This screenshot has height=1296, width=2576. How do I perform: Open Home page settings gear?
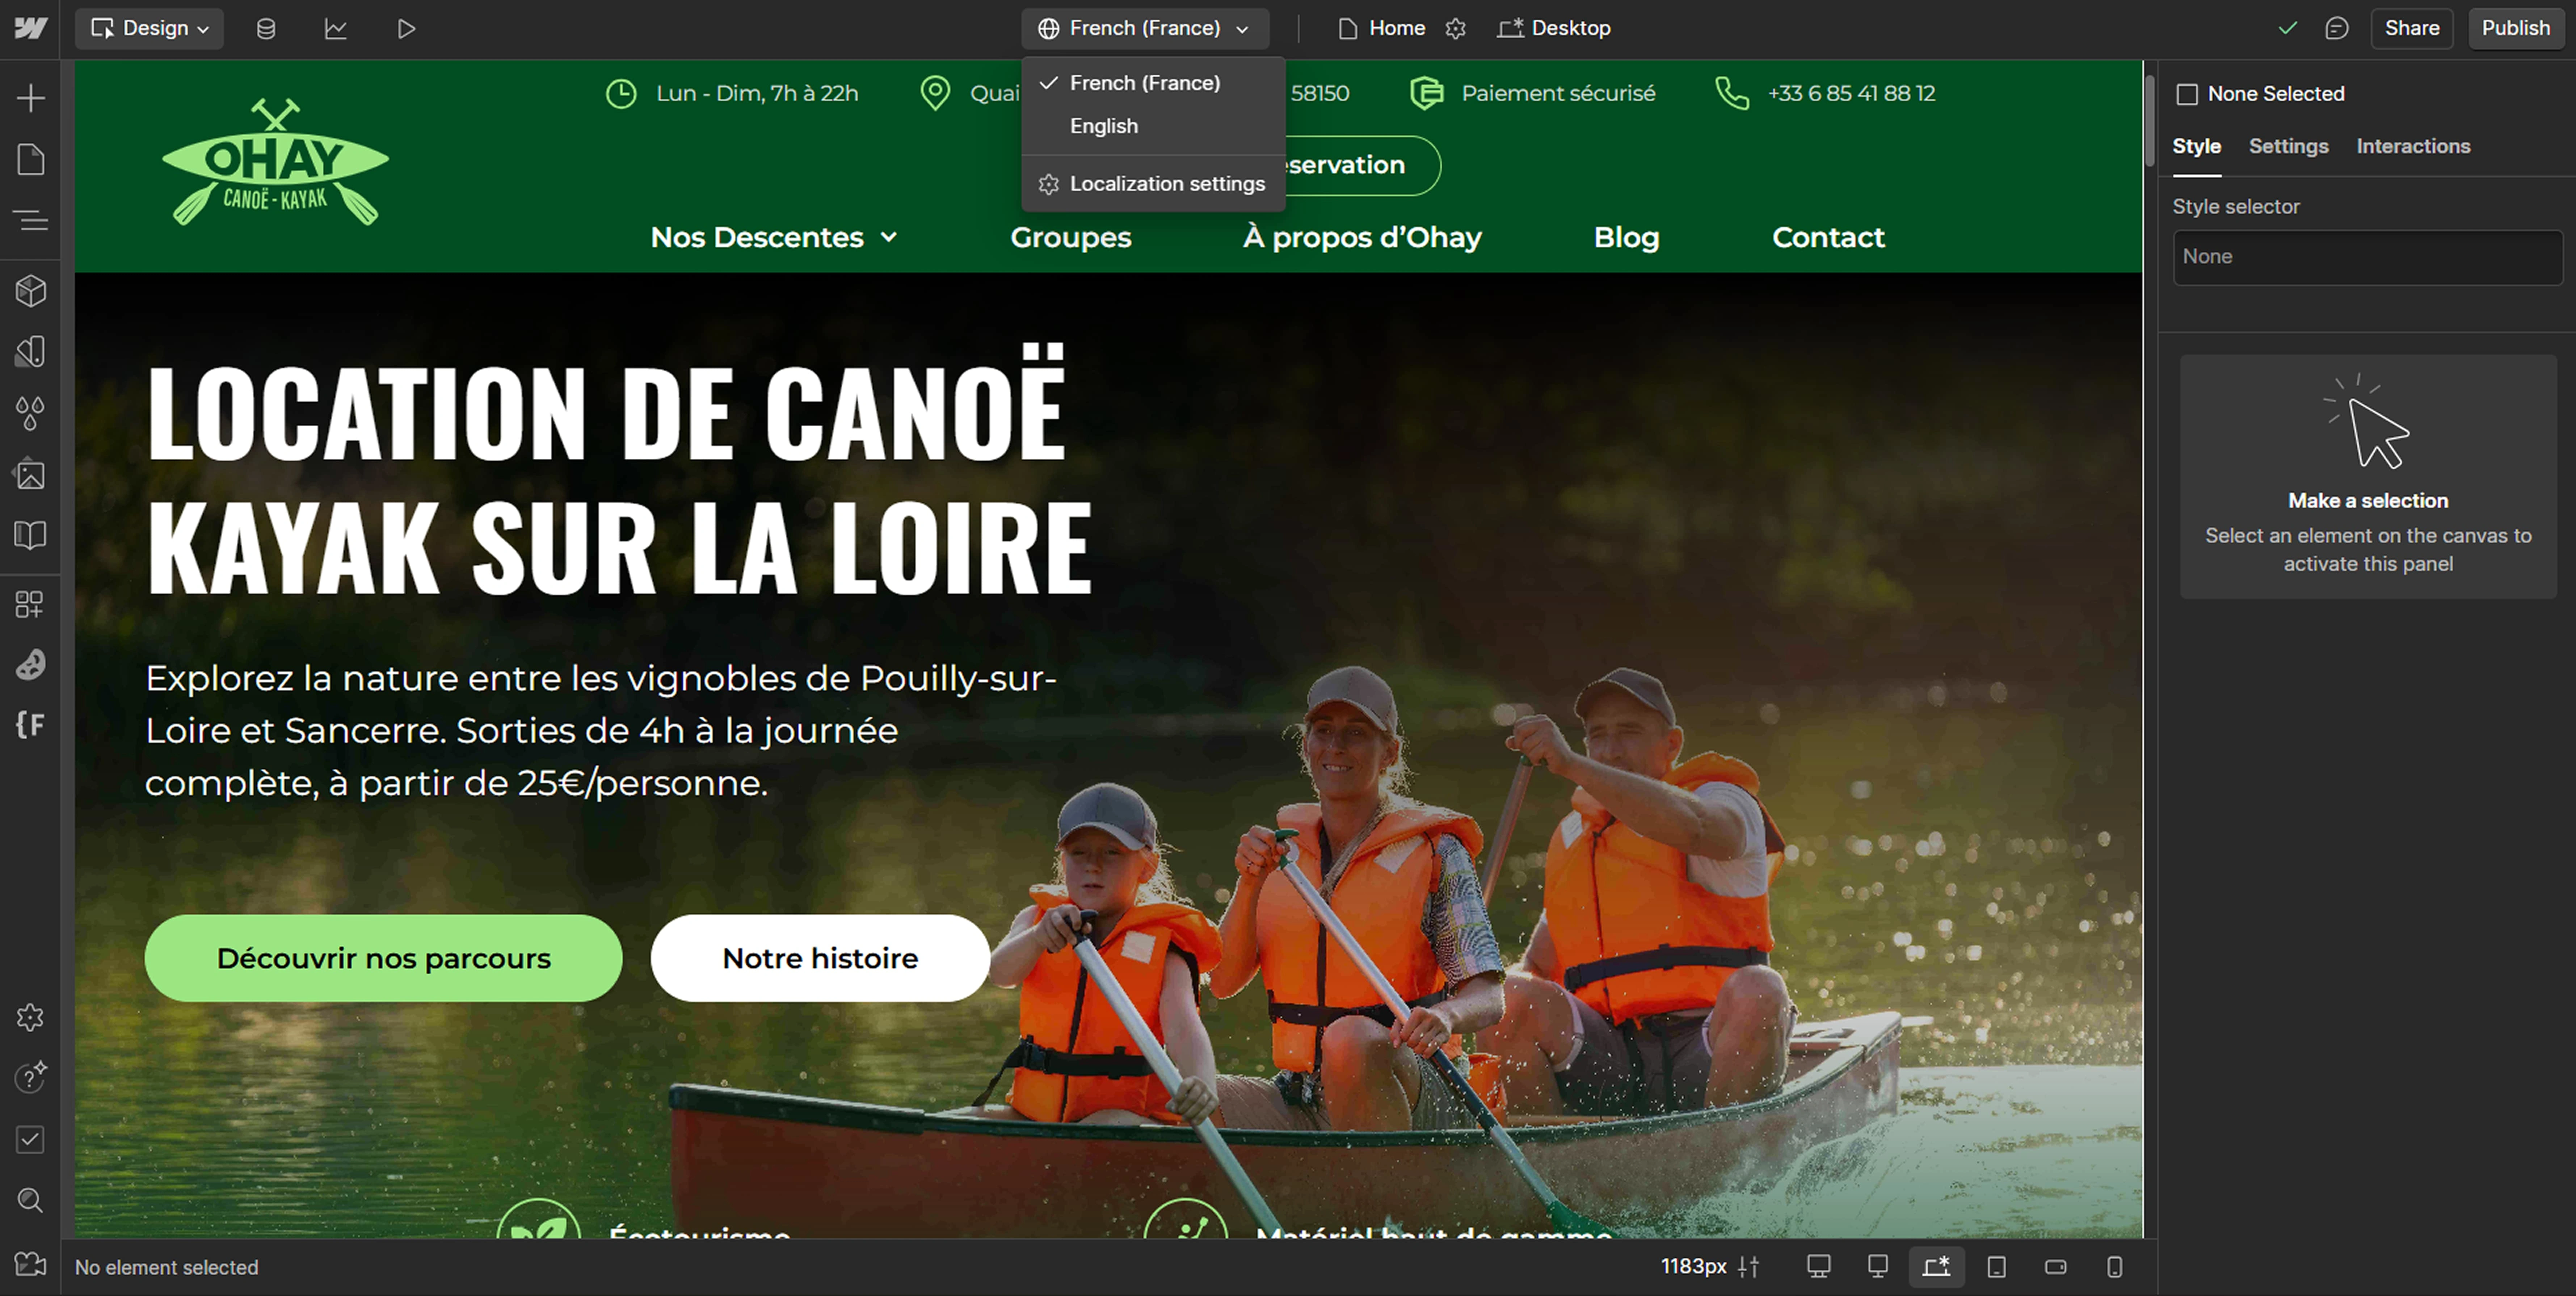coord(1456,29)
